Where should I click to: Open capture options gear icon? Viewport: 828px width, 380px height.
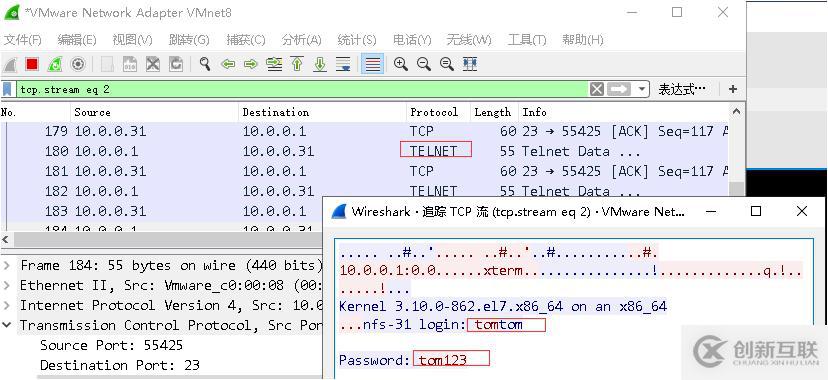[x=78, y=64]
